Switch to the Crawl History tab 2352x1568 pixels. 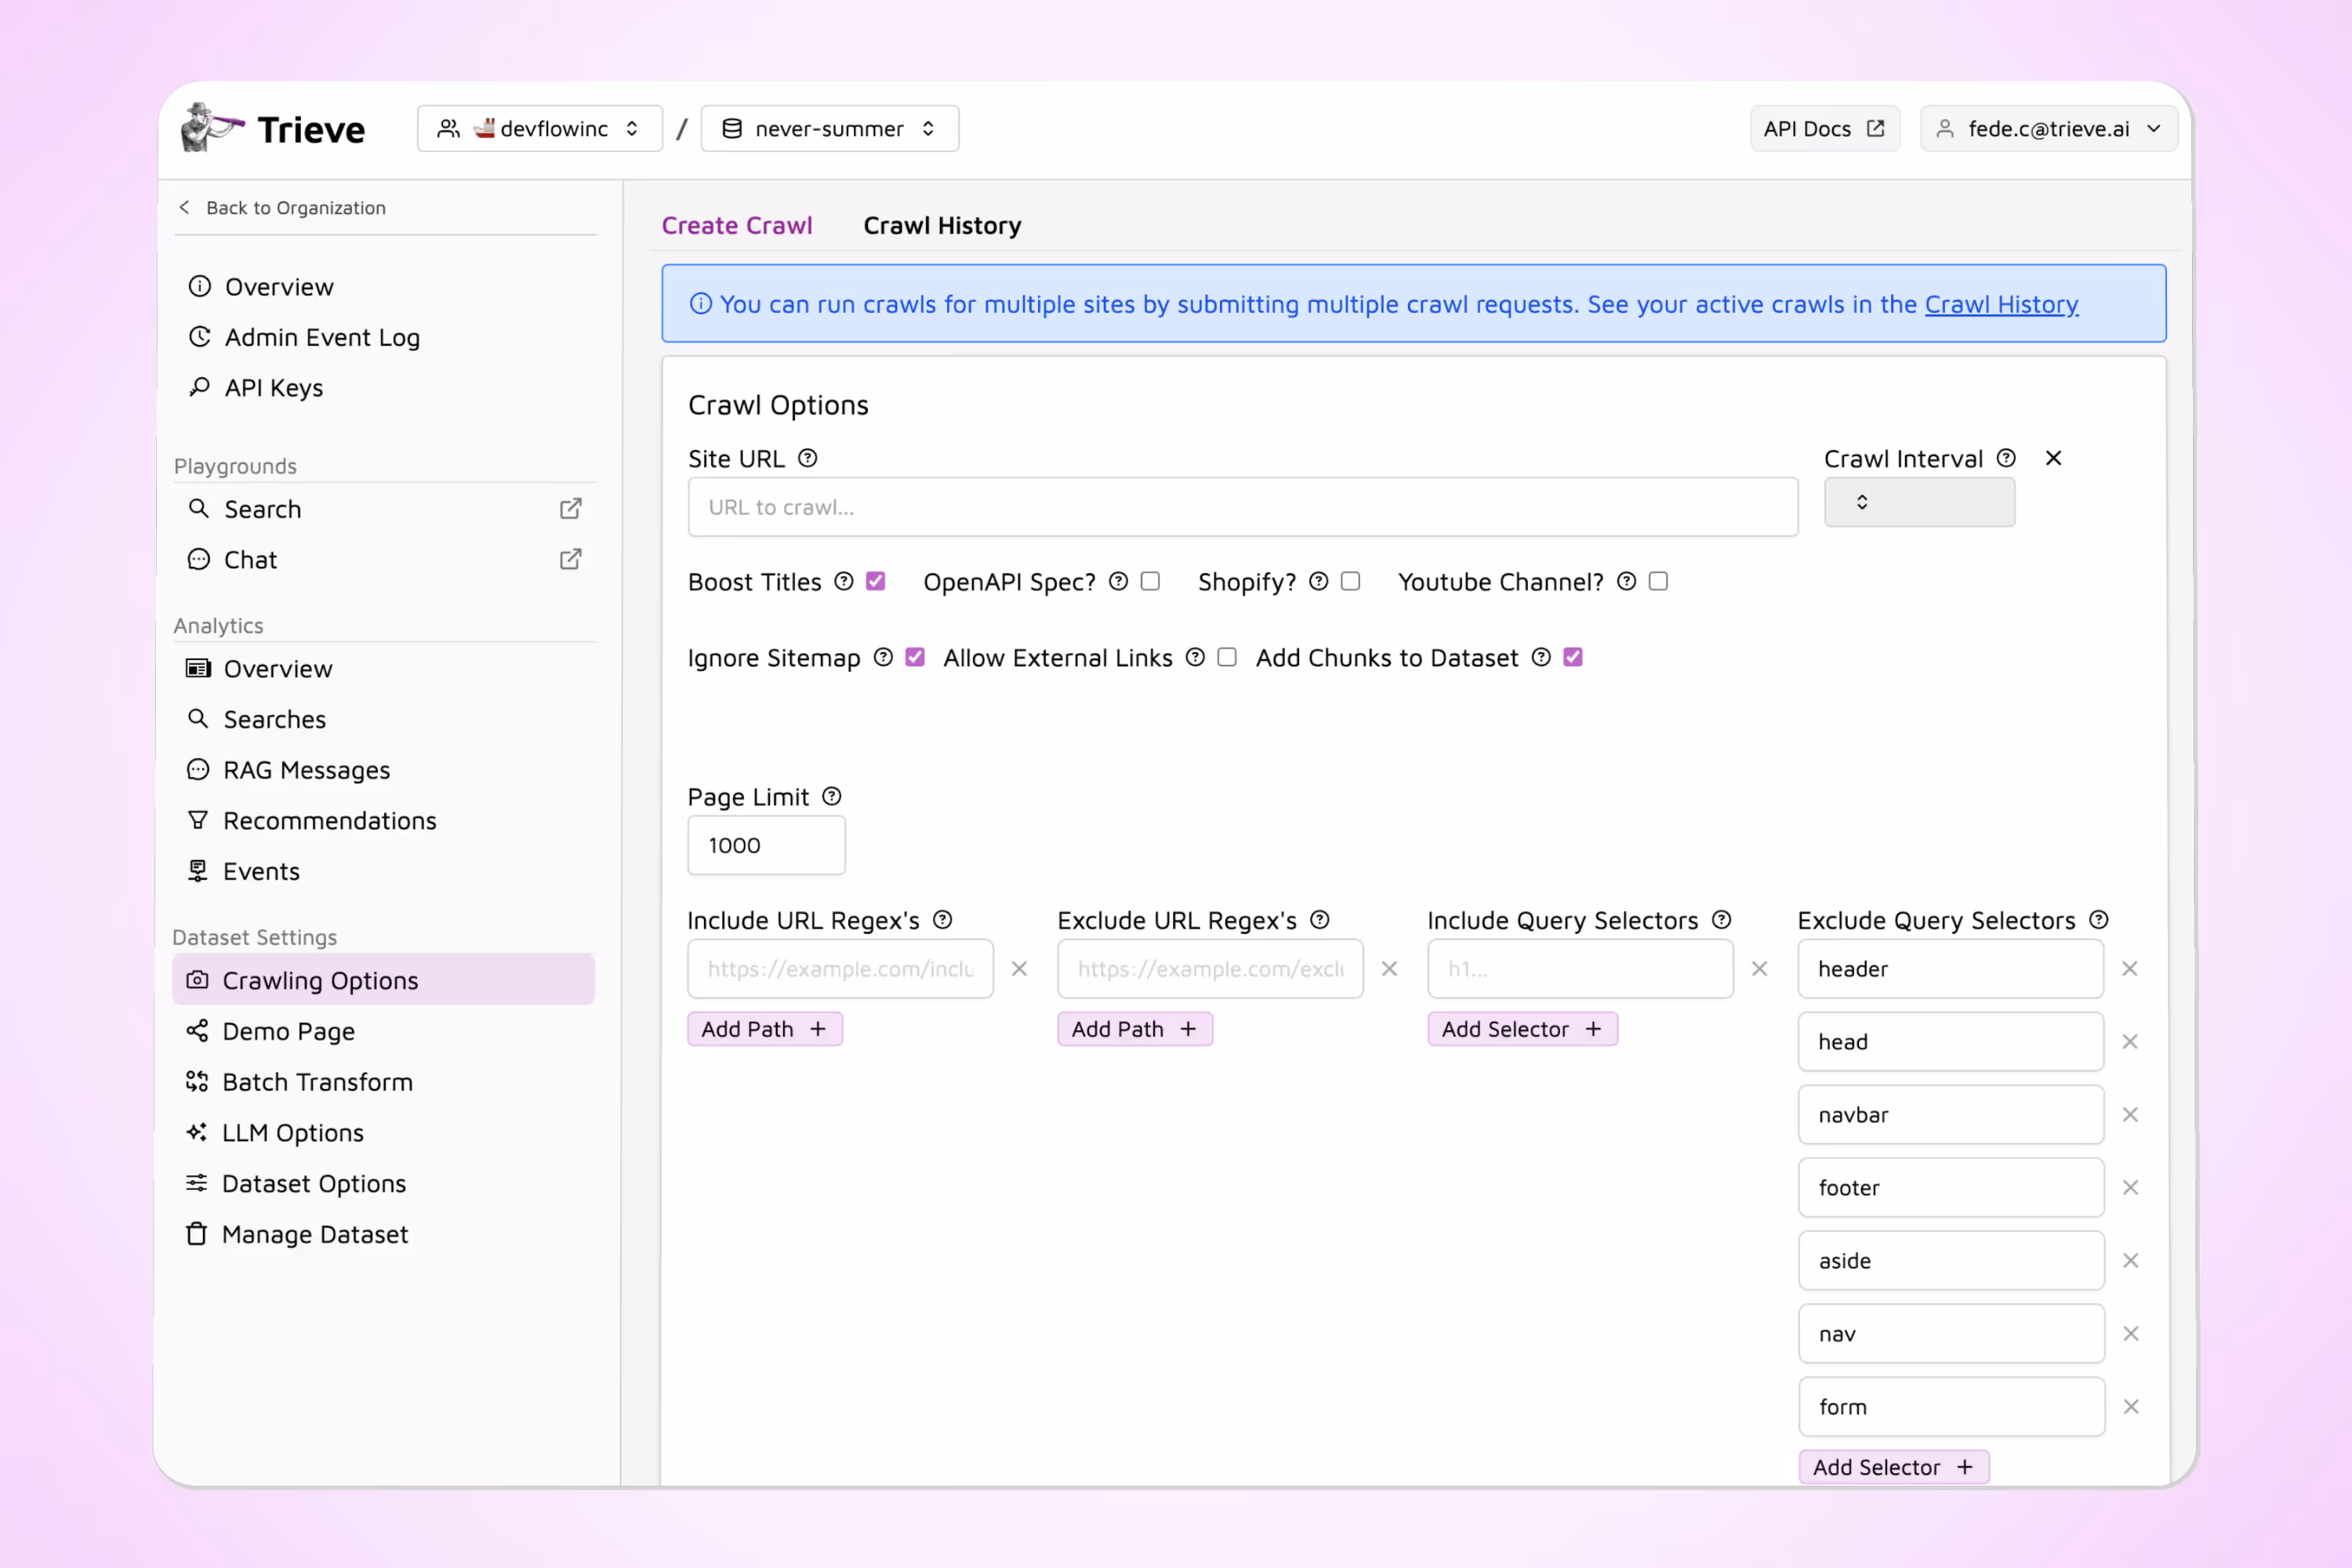[942, 226]
